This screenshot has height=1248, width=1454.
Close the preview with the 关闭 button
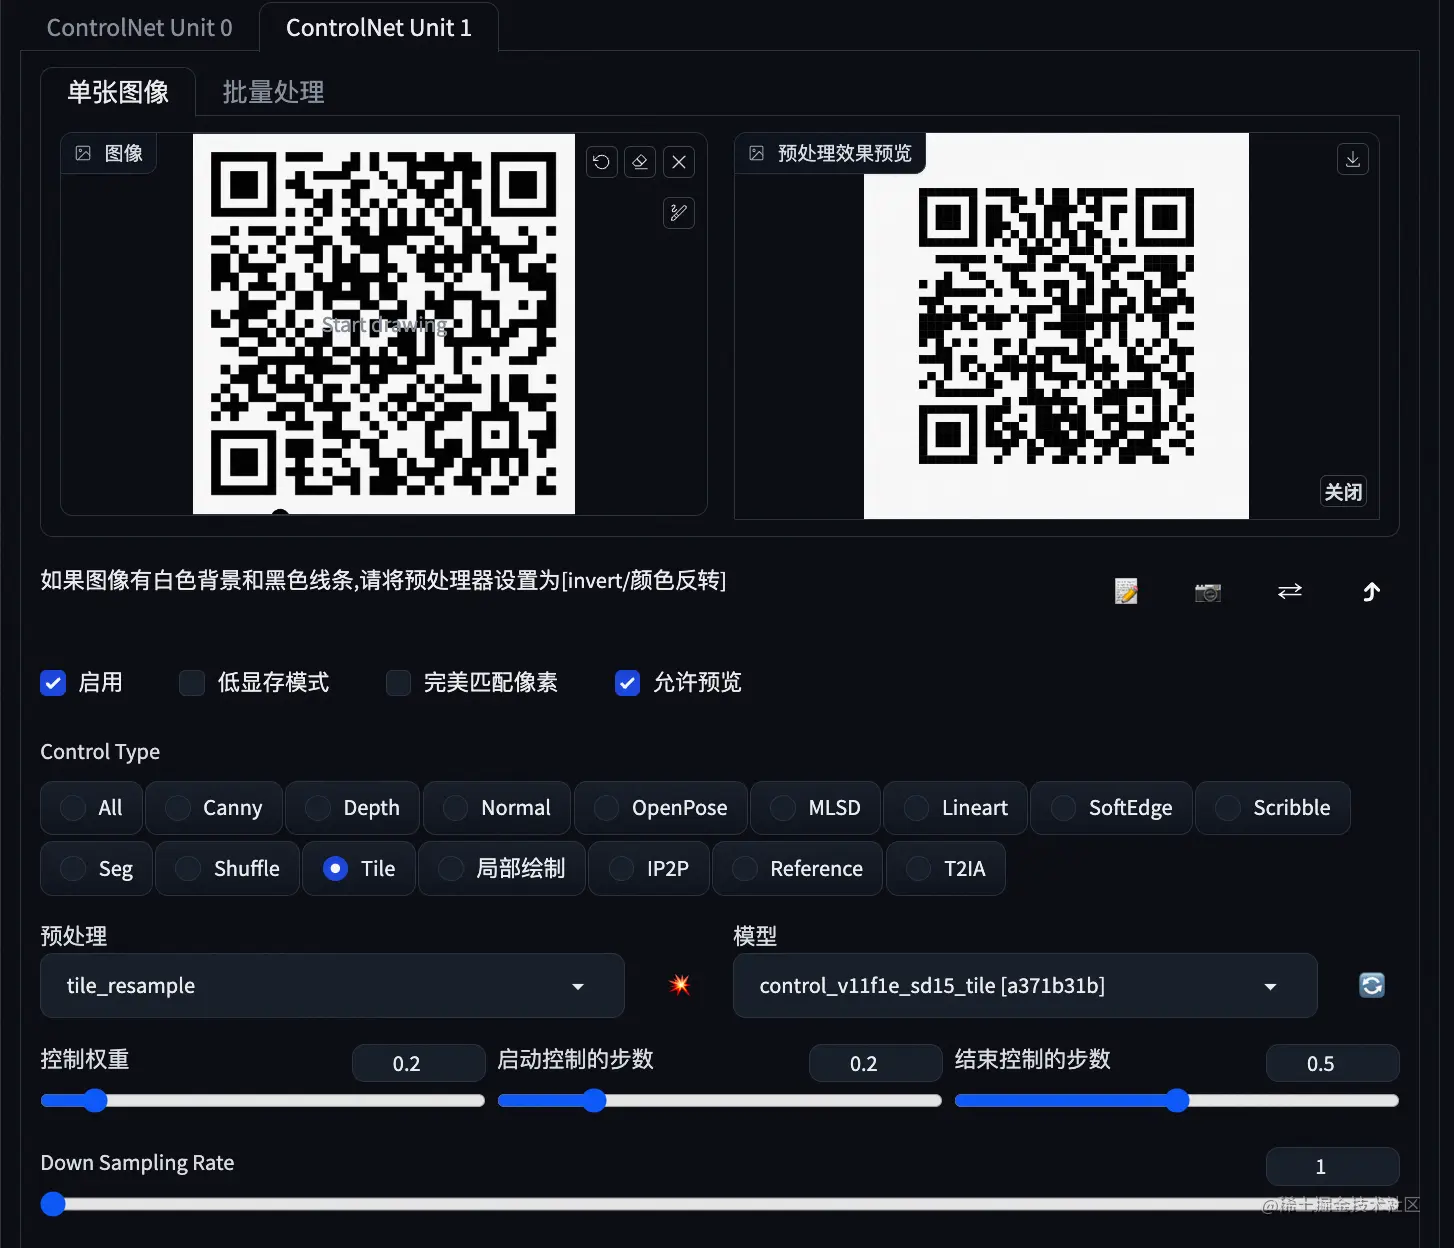(x=1343, y=492)
